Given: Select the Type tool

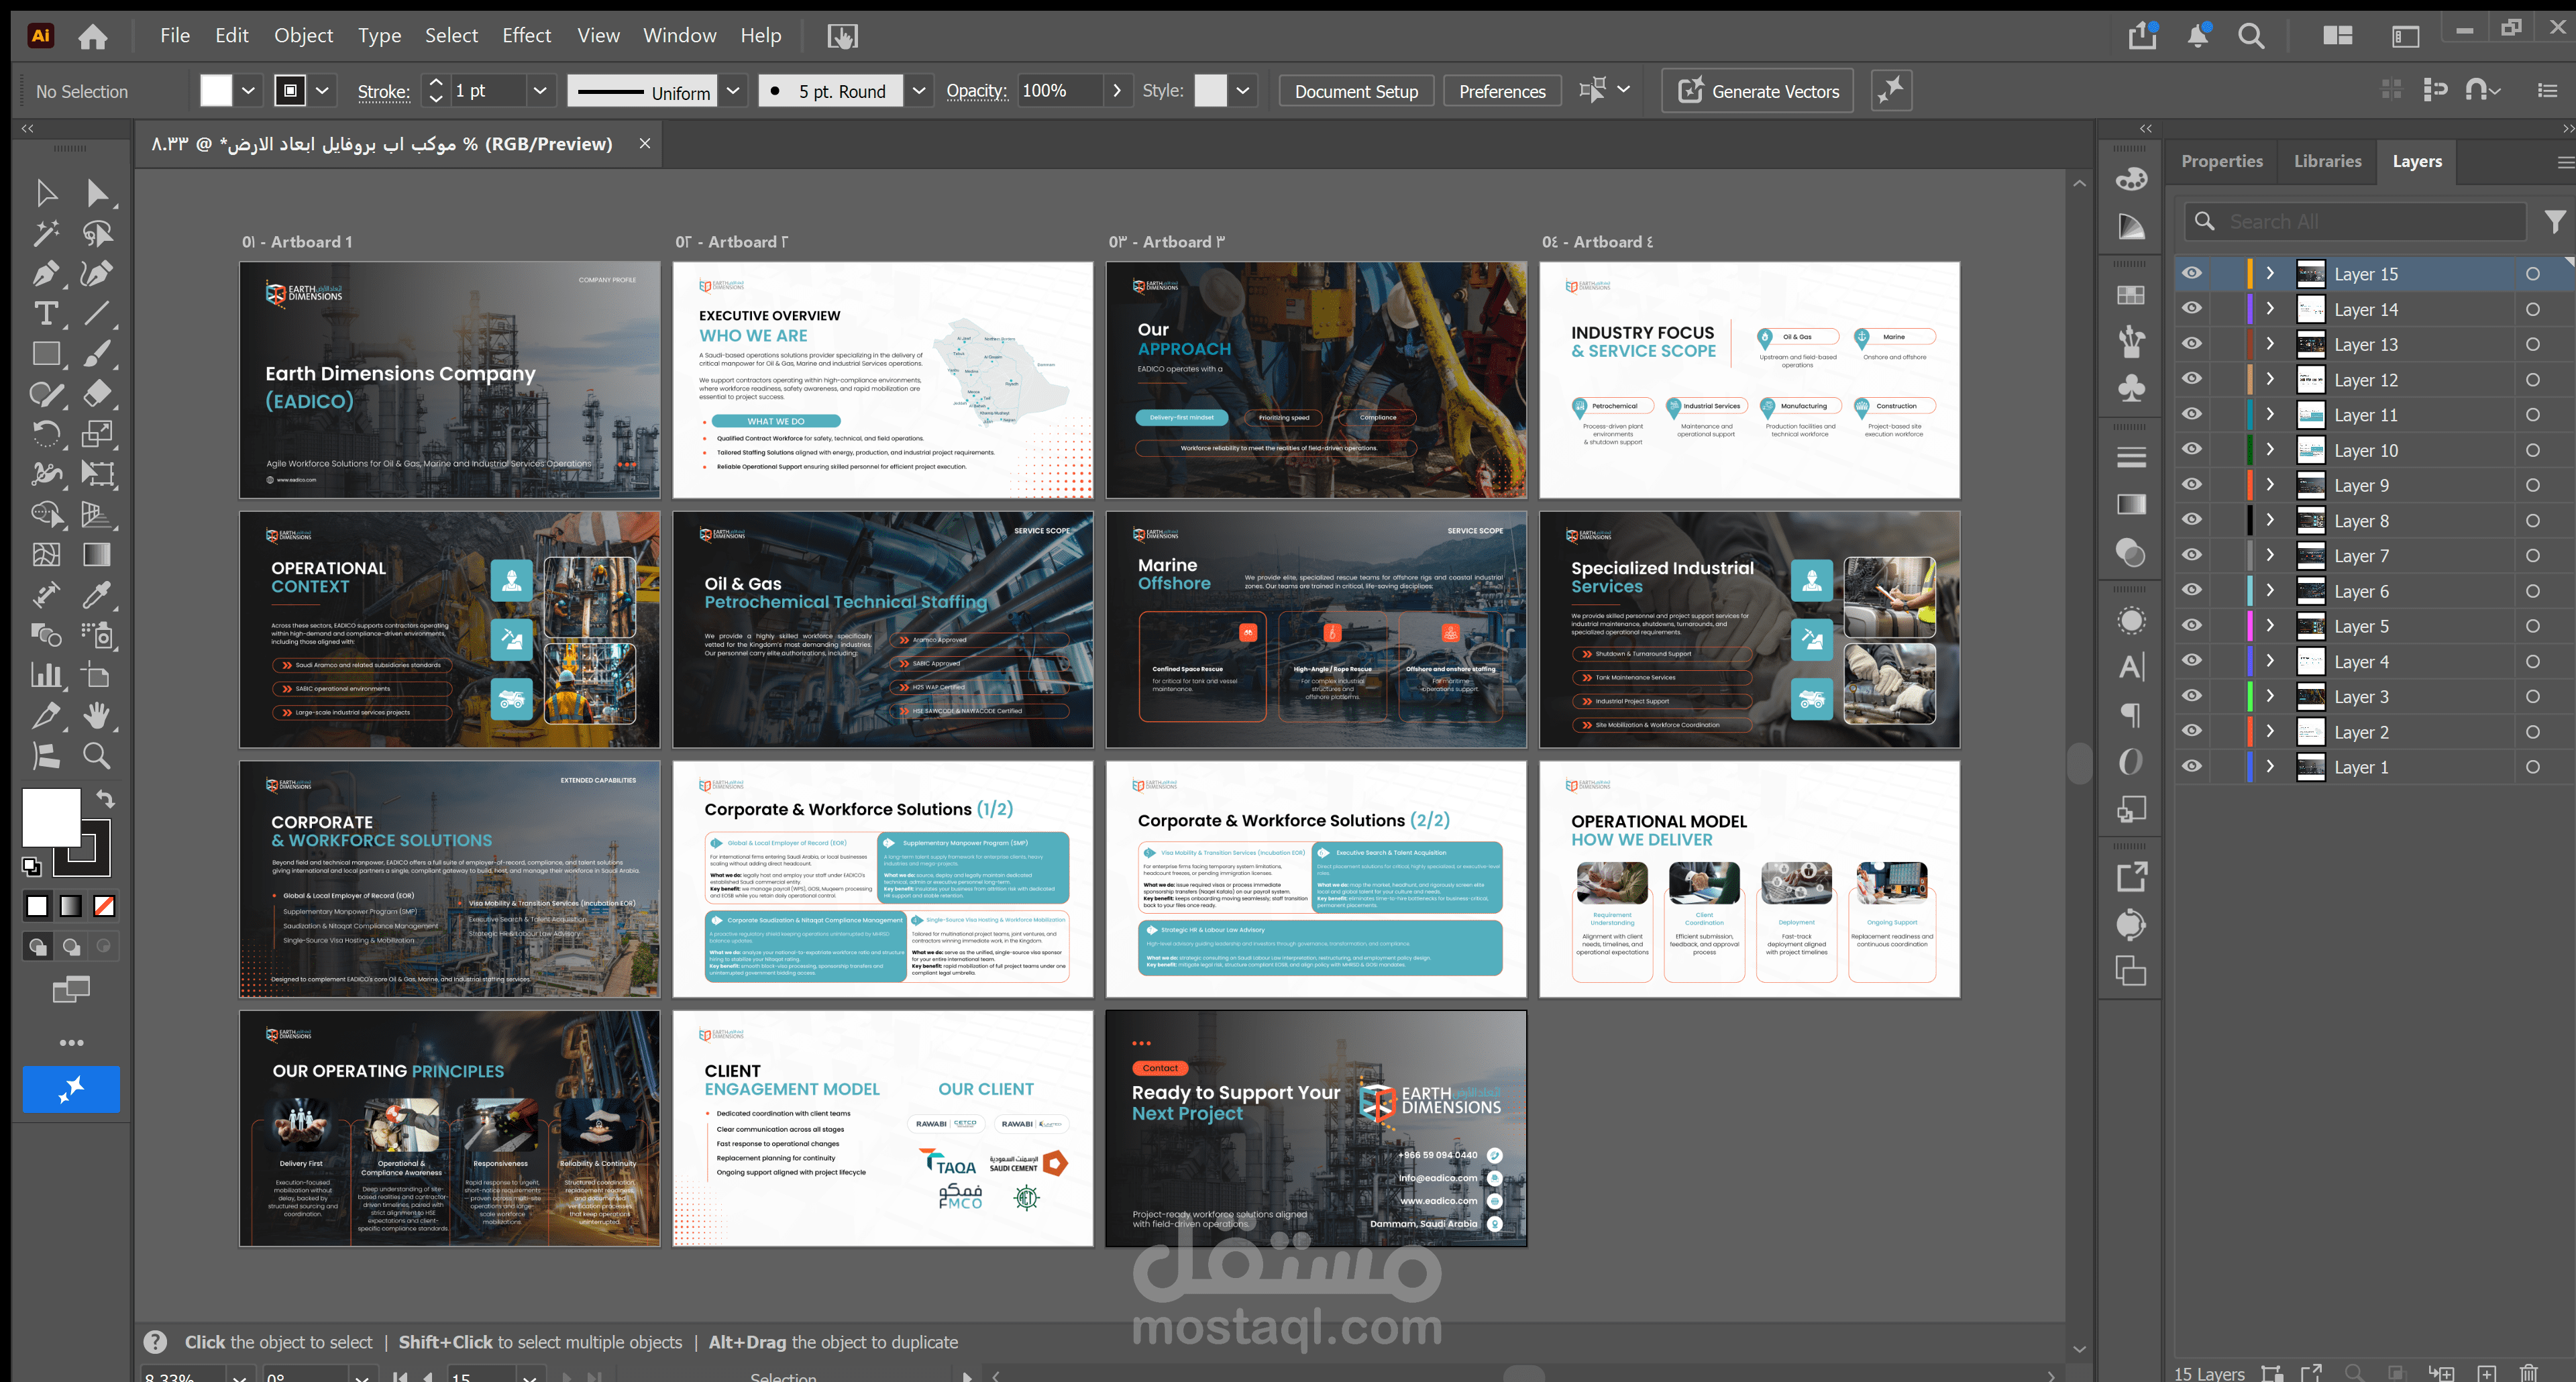Looking at the screenshot, I should tap(45, 314).
